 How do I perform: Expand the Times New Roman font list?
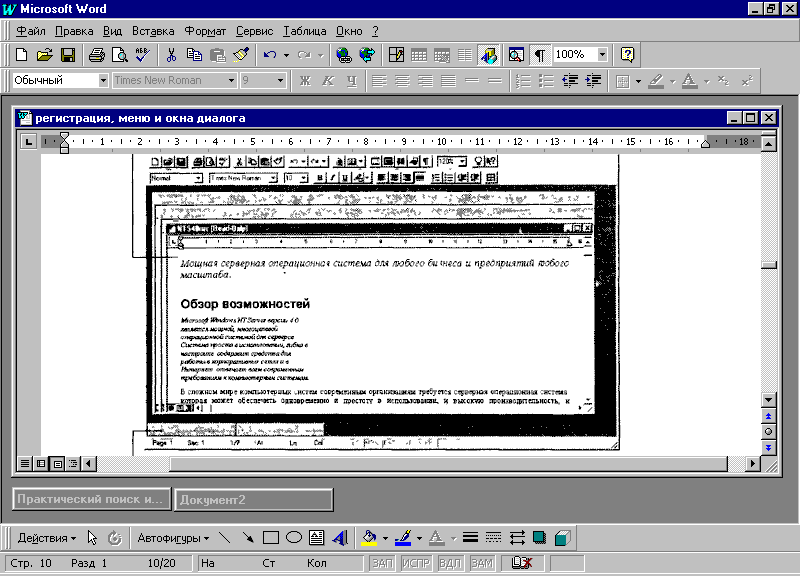click(x=231, y=81)
